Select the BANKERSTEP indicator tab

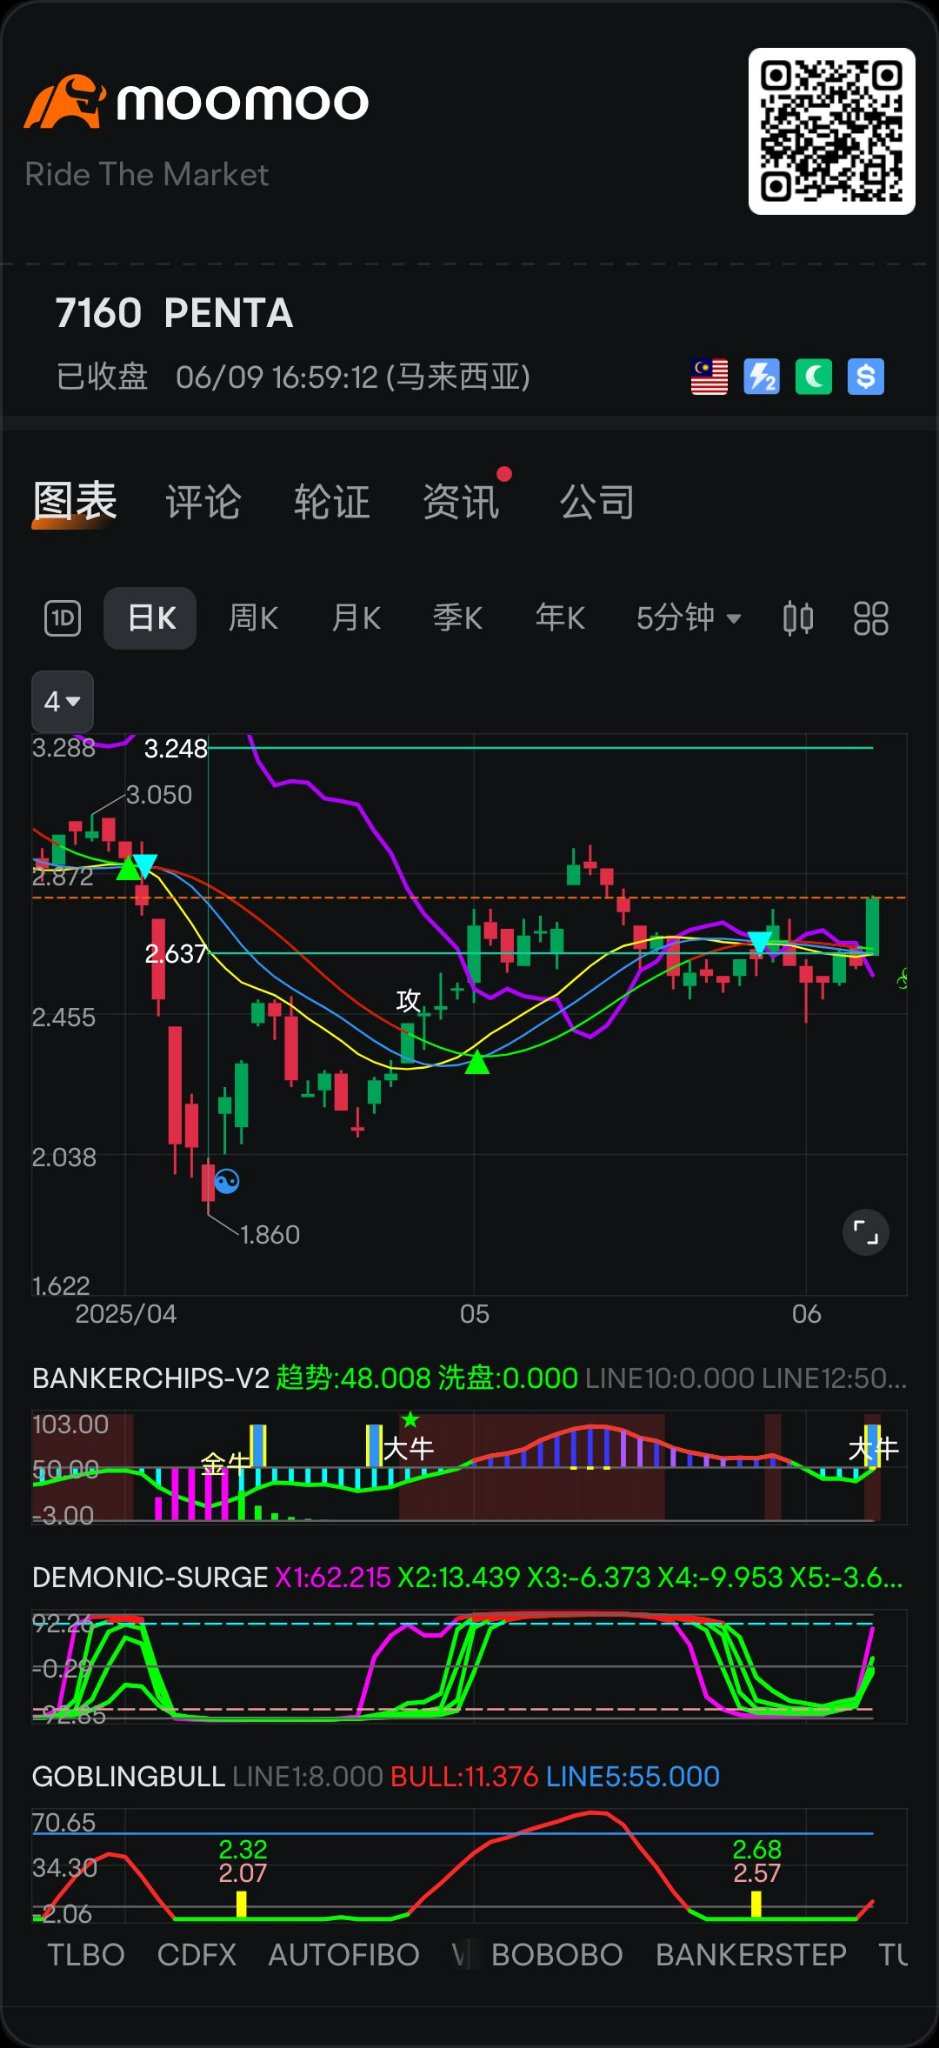point(751,1954)
